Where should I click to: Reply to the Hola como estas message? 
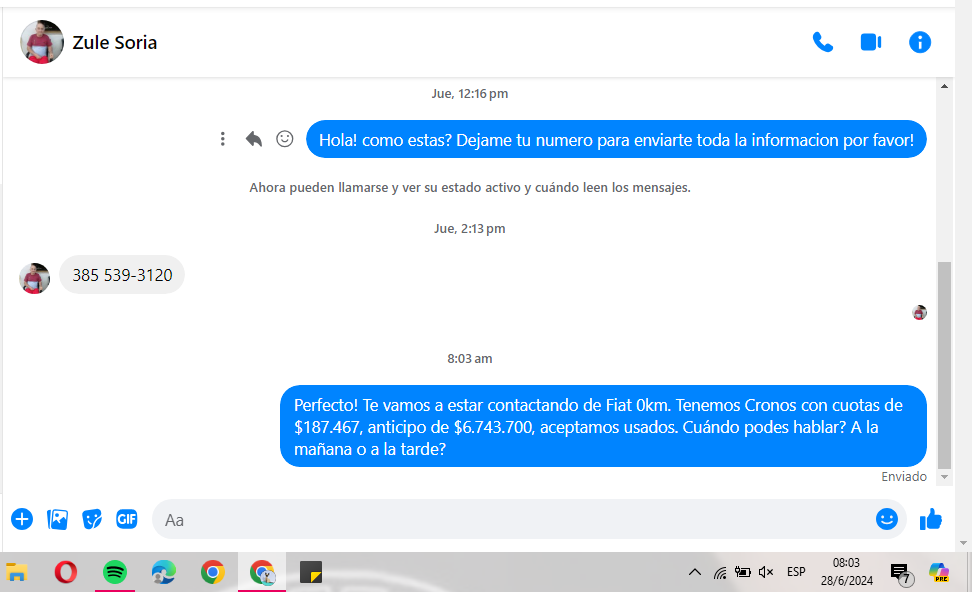(x=254, y=139)
